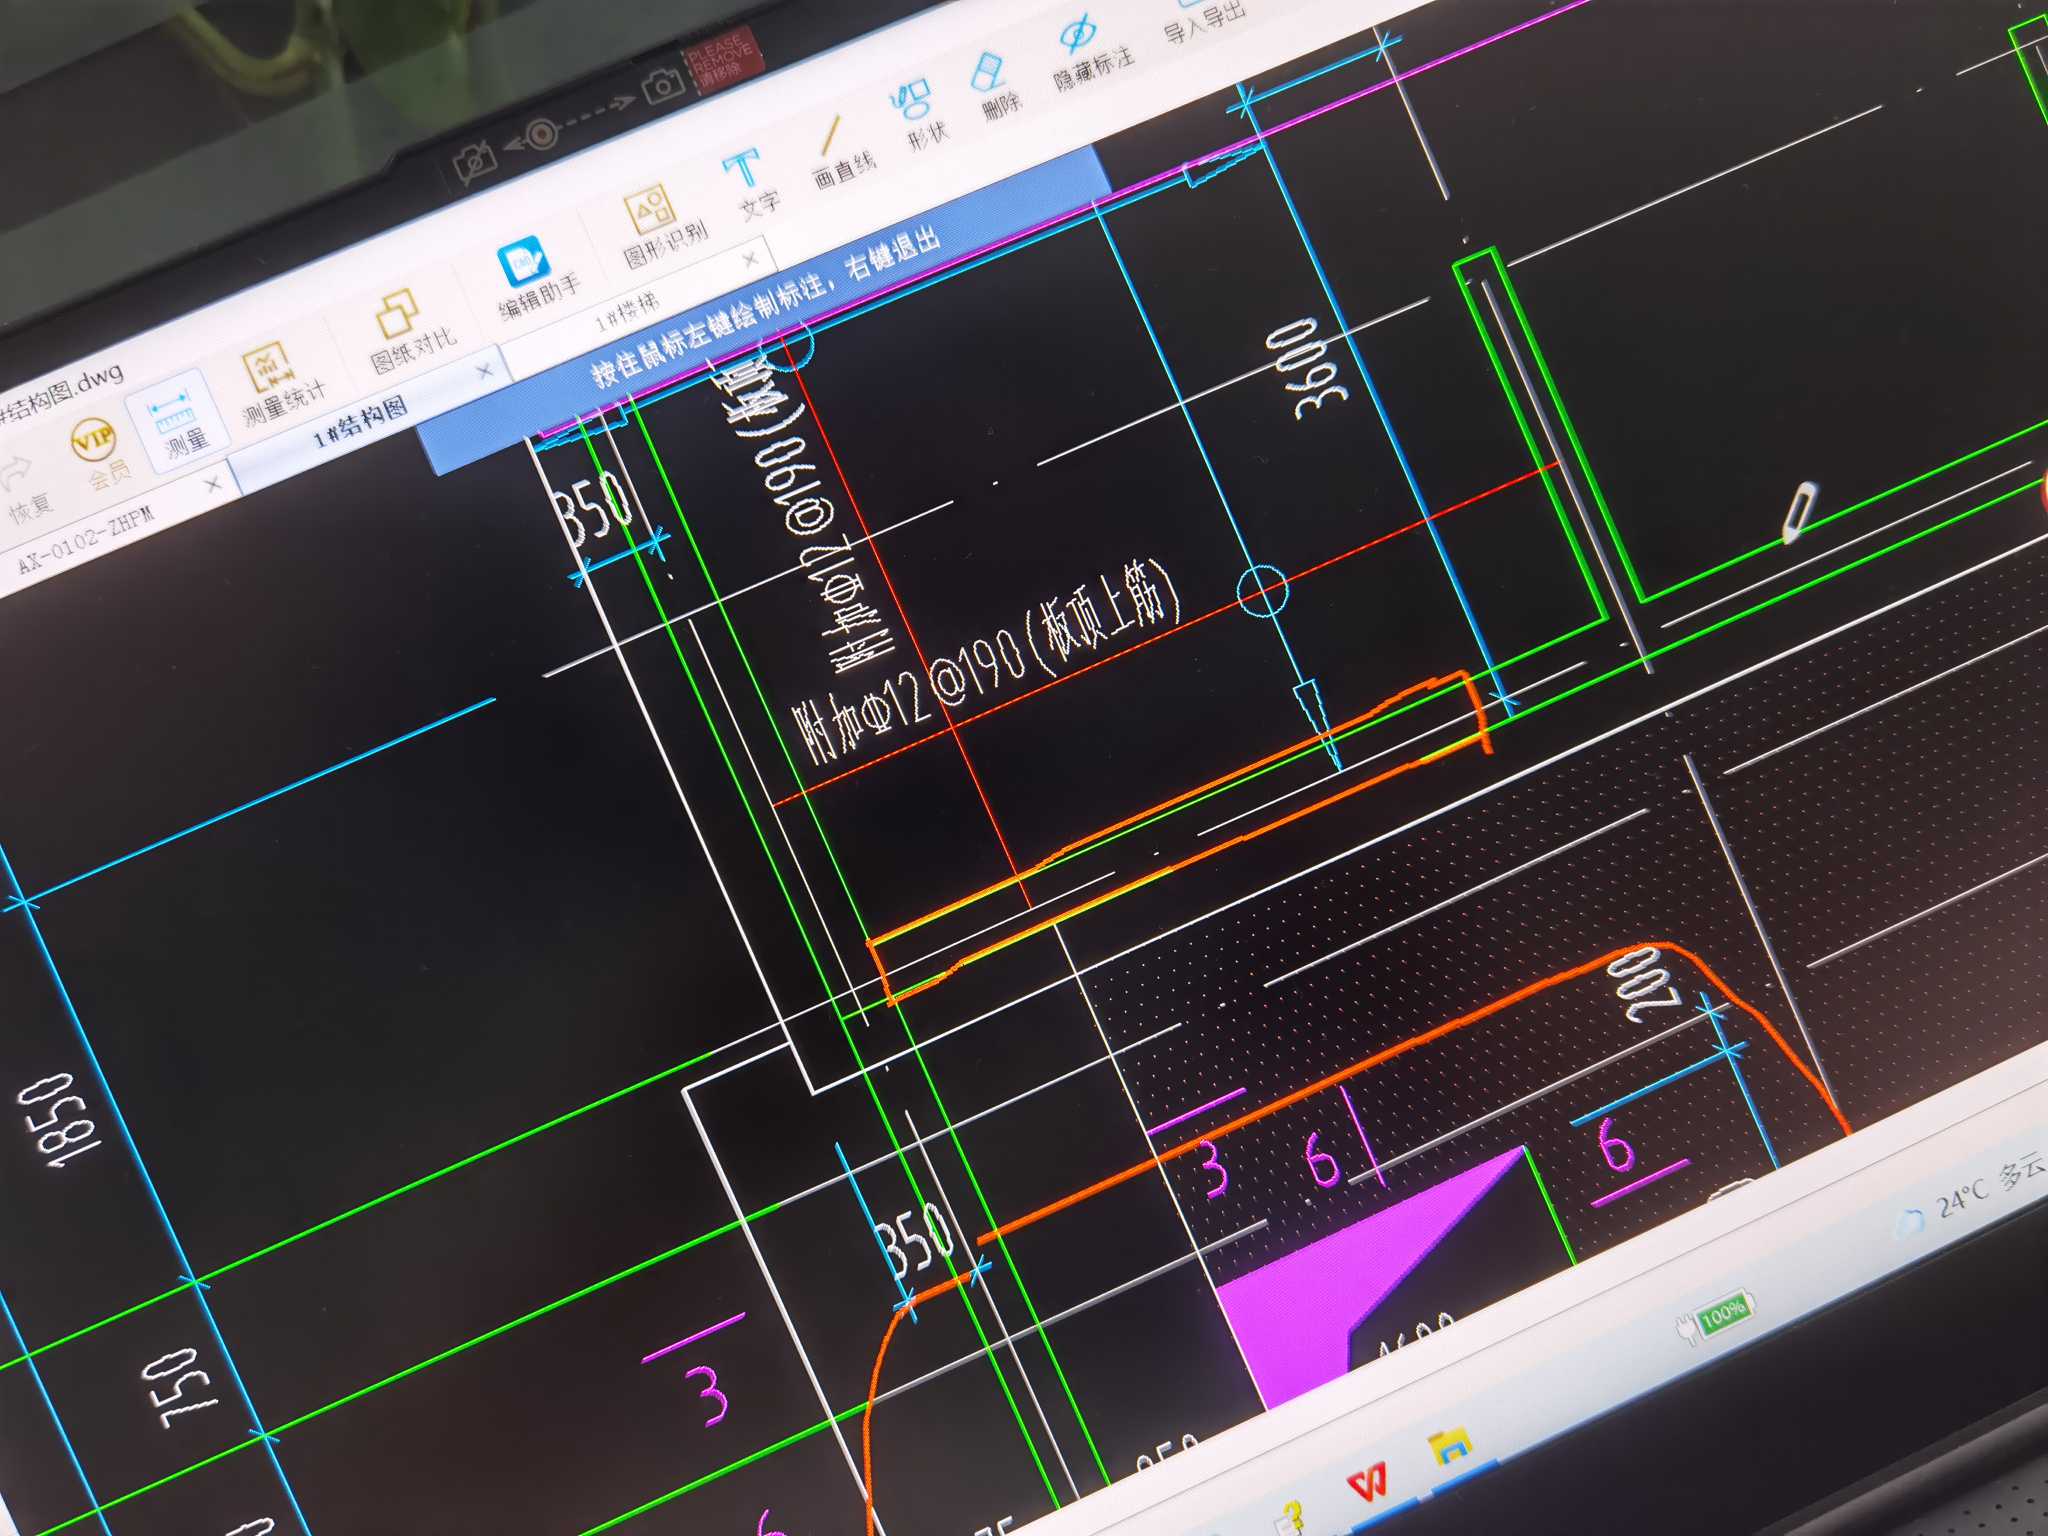Open the 测量统计 measurement statistics tool

(277, 384)
